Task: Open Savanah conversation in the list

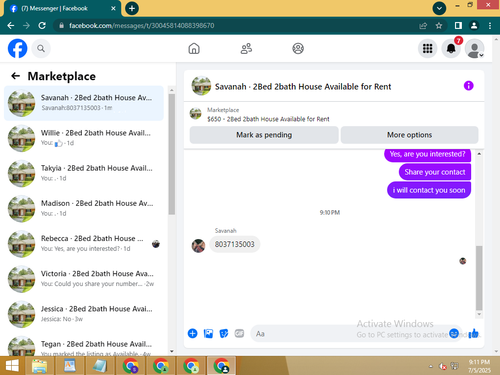Action: click(84, 103)
